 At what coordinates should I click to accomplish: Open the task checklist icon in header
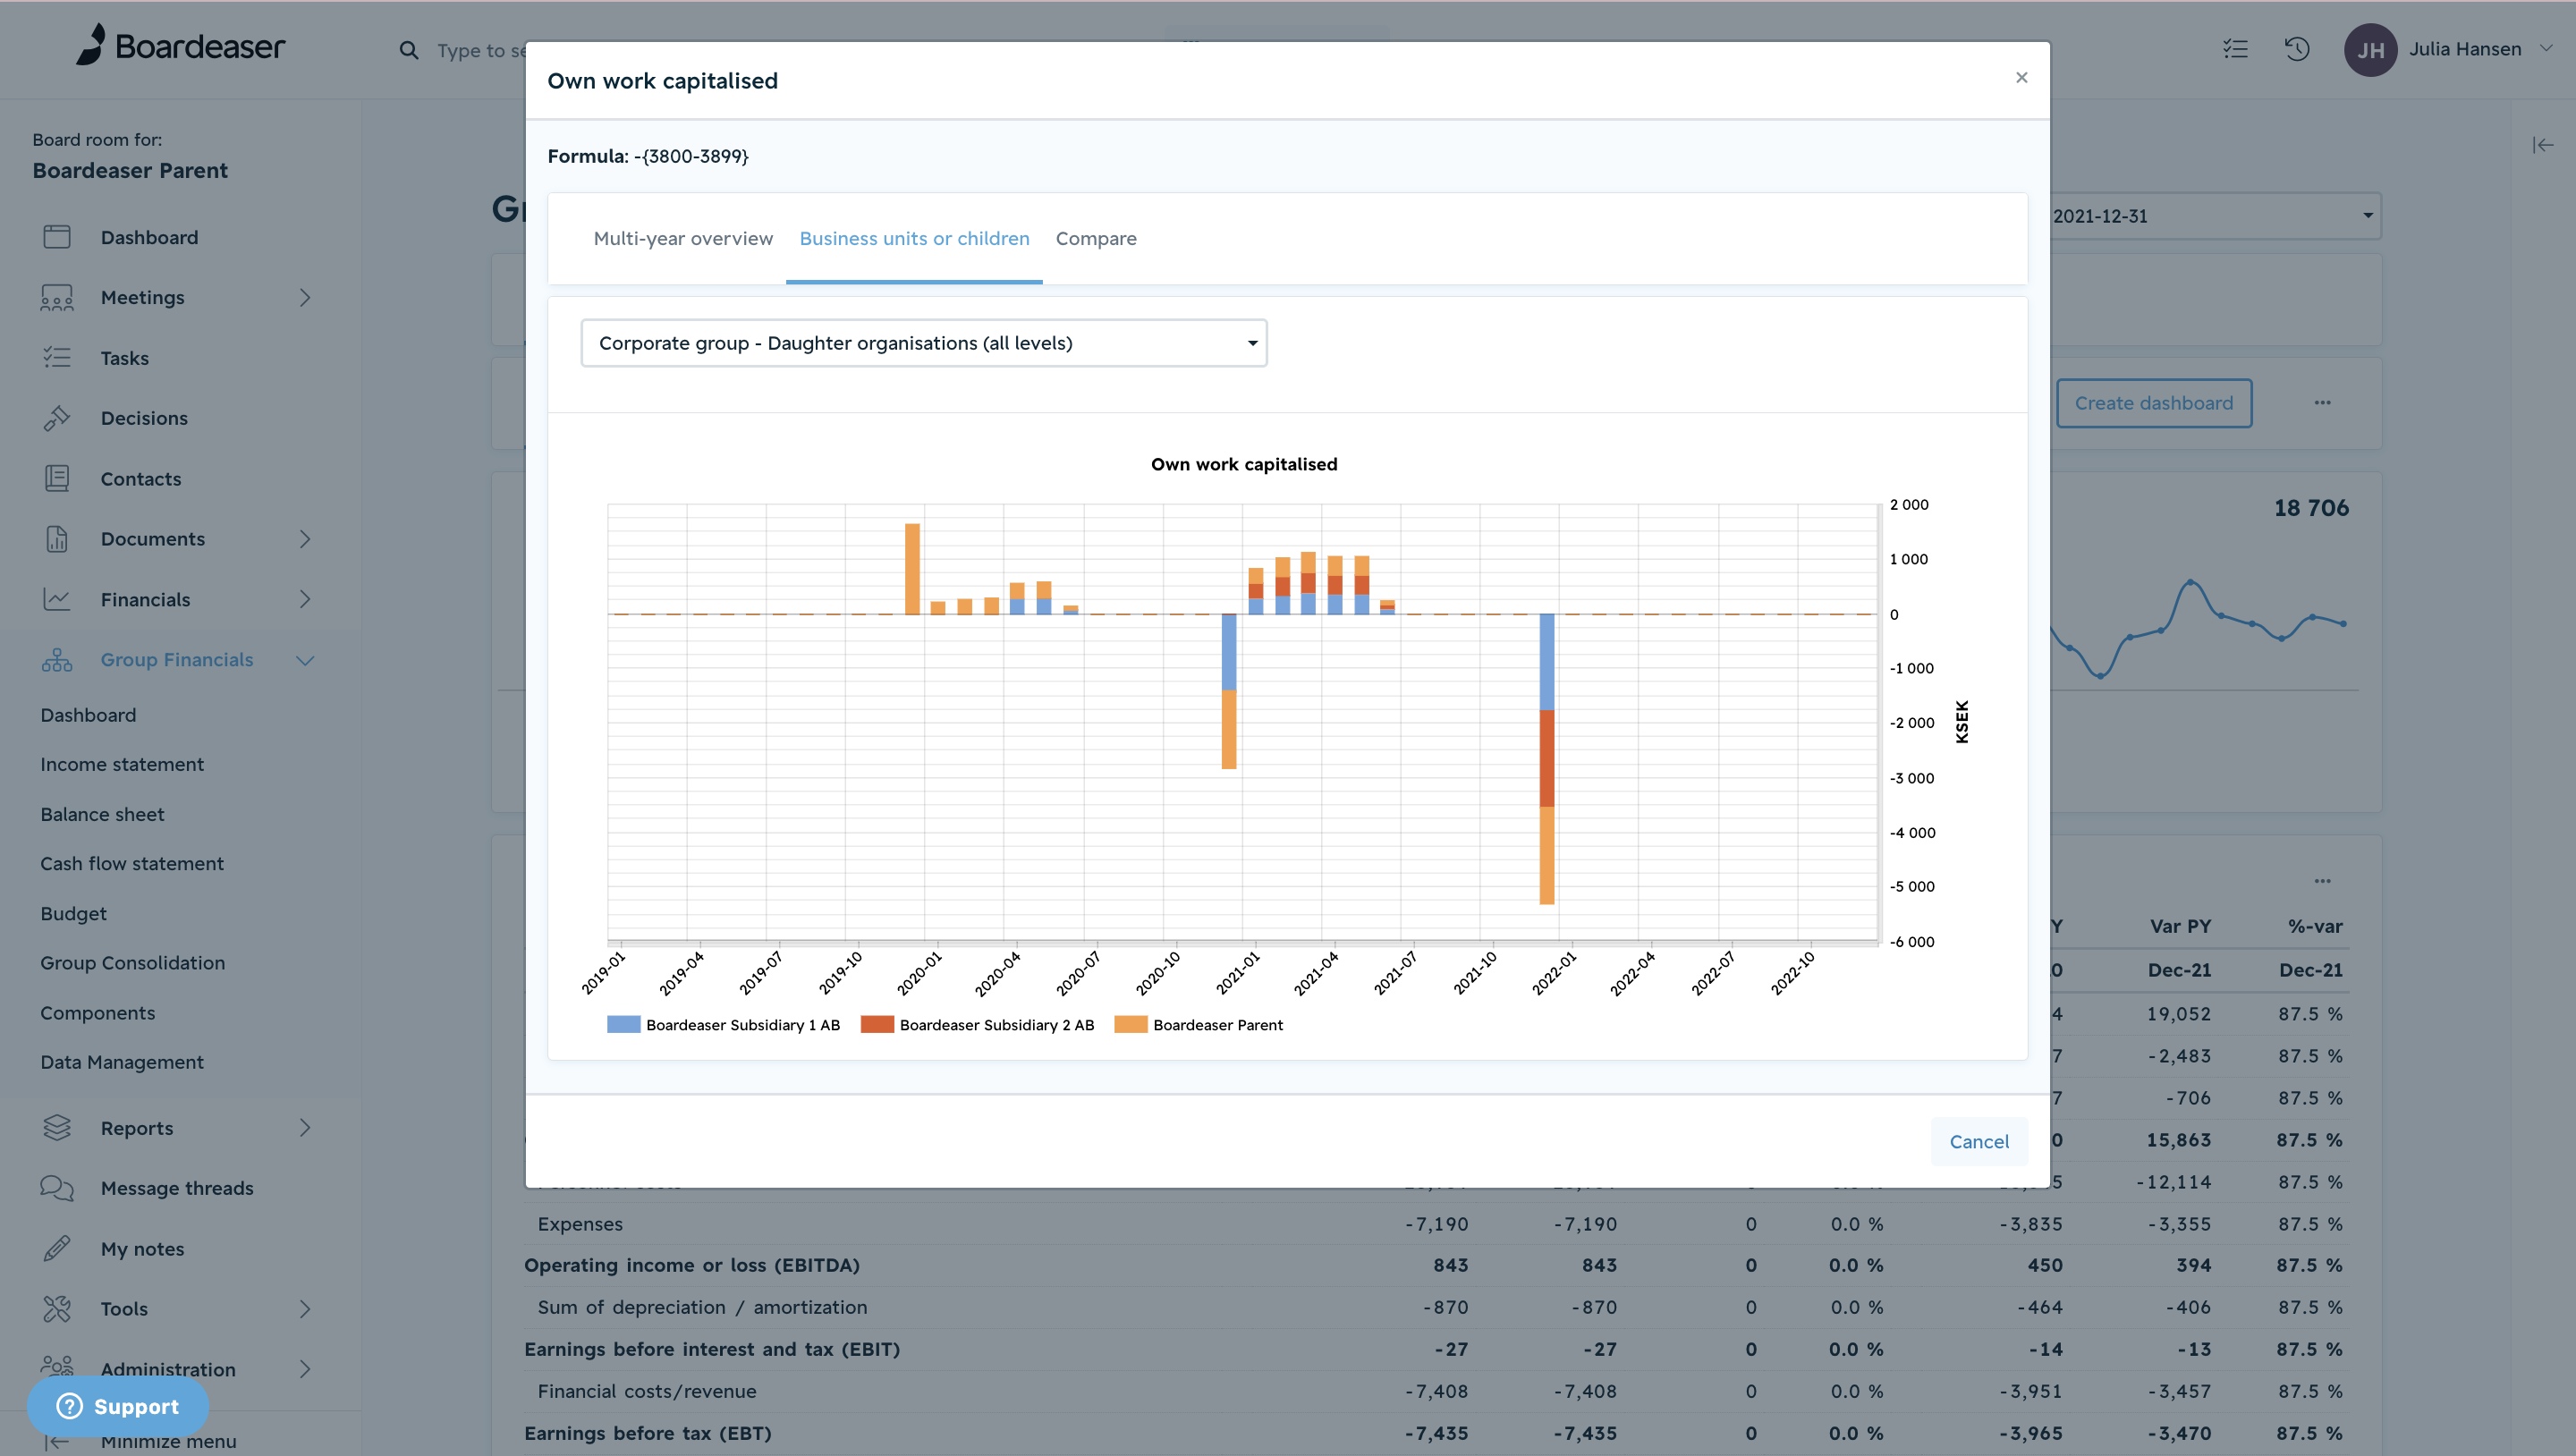pyautogui.click(x=2235, y=49)
